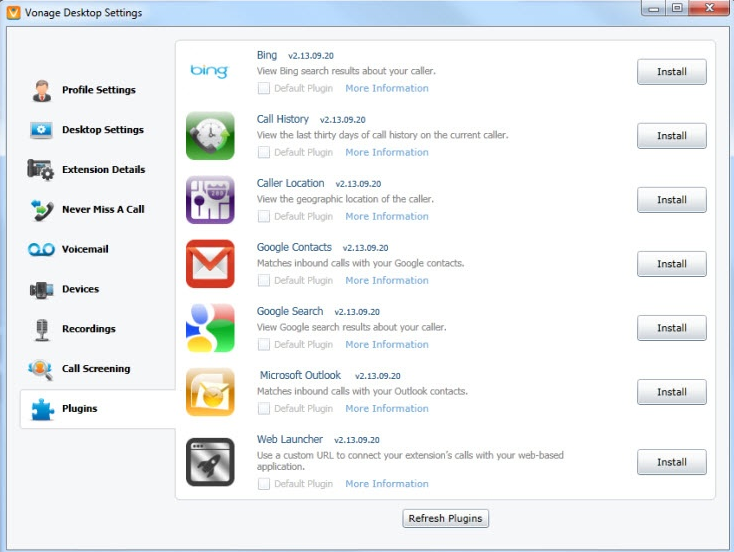The image size is (734, 552).
Task: Enable Default Plugin for Call History
Action: [x=264, y=152]
